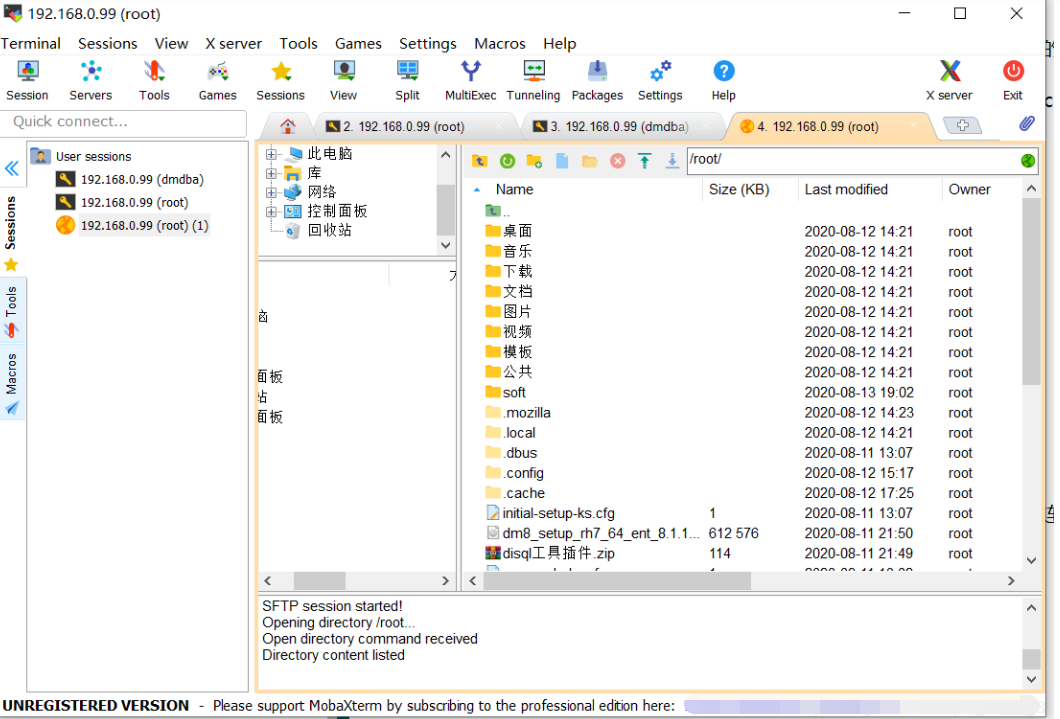Click the Packages icon in toolbar
Viewport: 1060px width, 719px height.
tap(597, 80)
